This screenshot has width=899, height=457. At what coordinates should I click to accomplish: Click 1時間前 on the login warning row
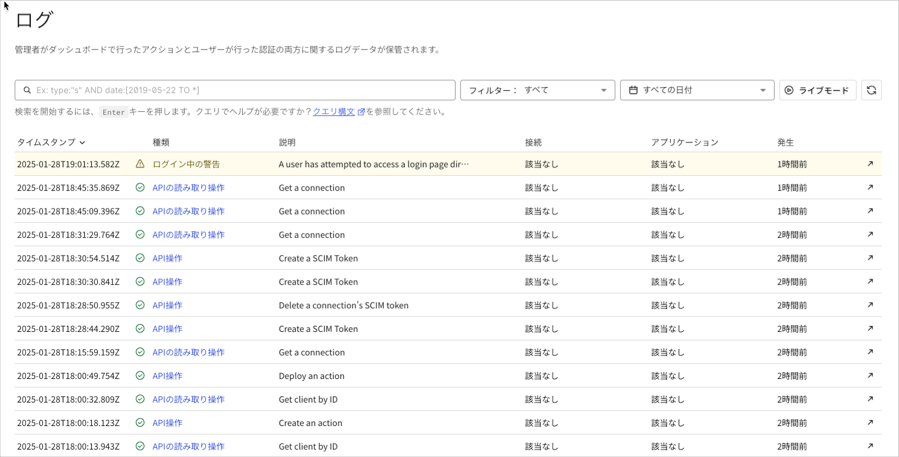click(x=792, y=164)
